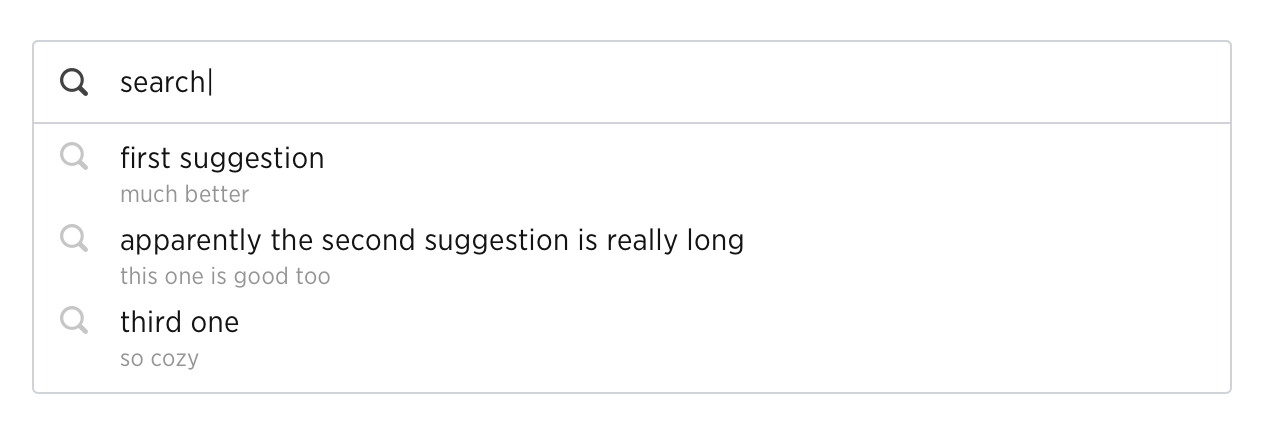The height and width of the screenshot is (434, 1264).
Task: Click the "so cozy" subtitle text
Action: click(159, 358)
